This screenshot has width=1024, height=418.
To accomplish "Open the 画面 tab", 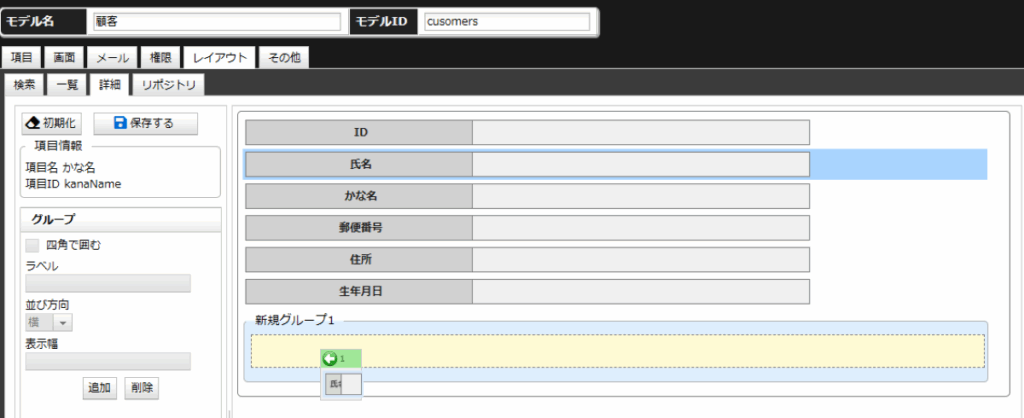I will [x=63, y=58].
